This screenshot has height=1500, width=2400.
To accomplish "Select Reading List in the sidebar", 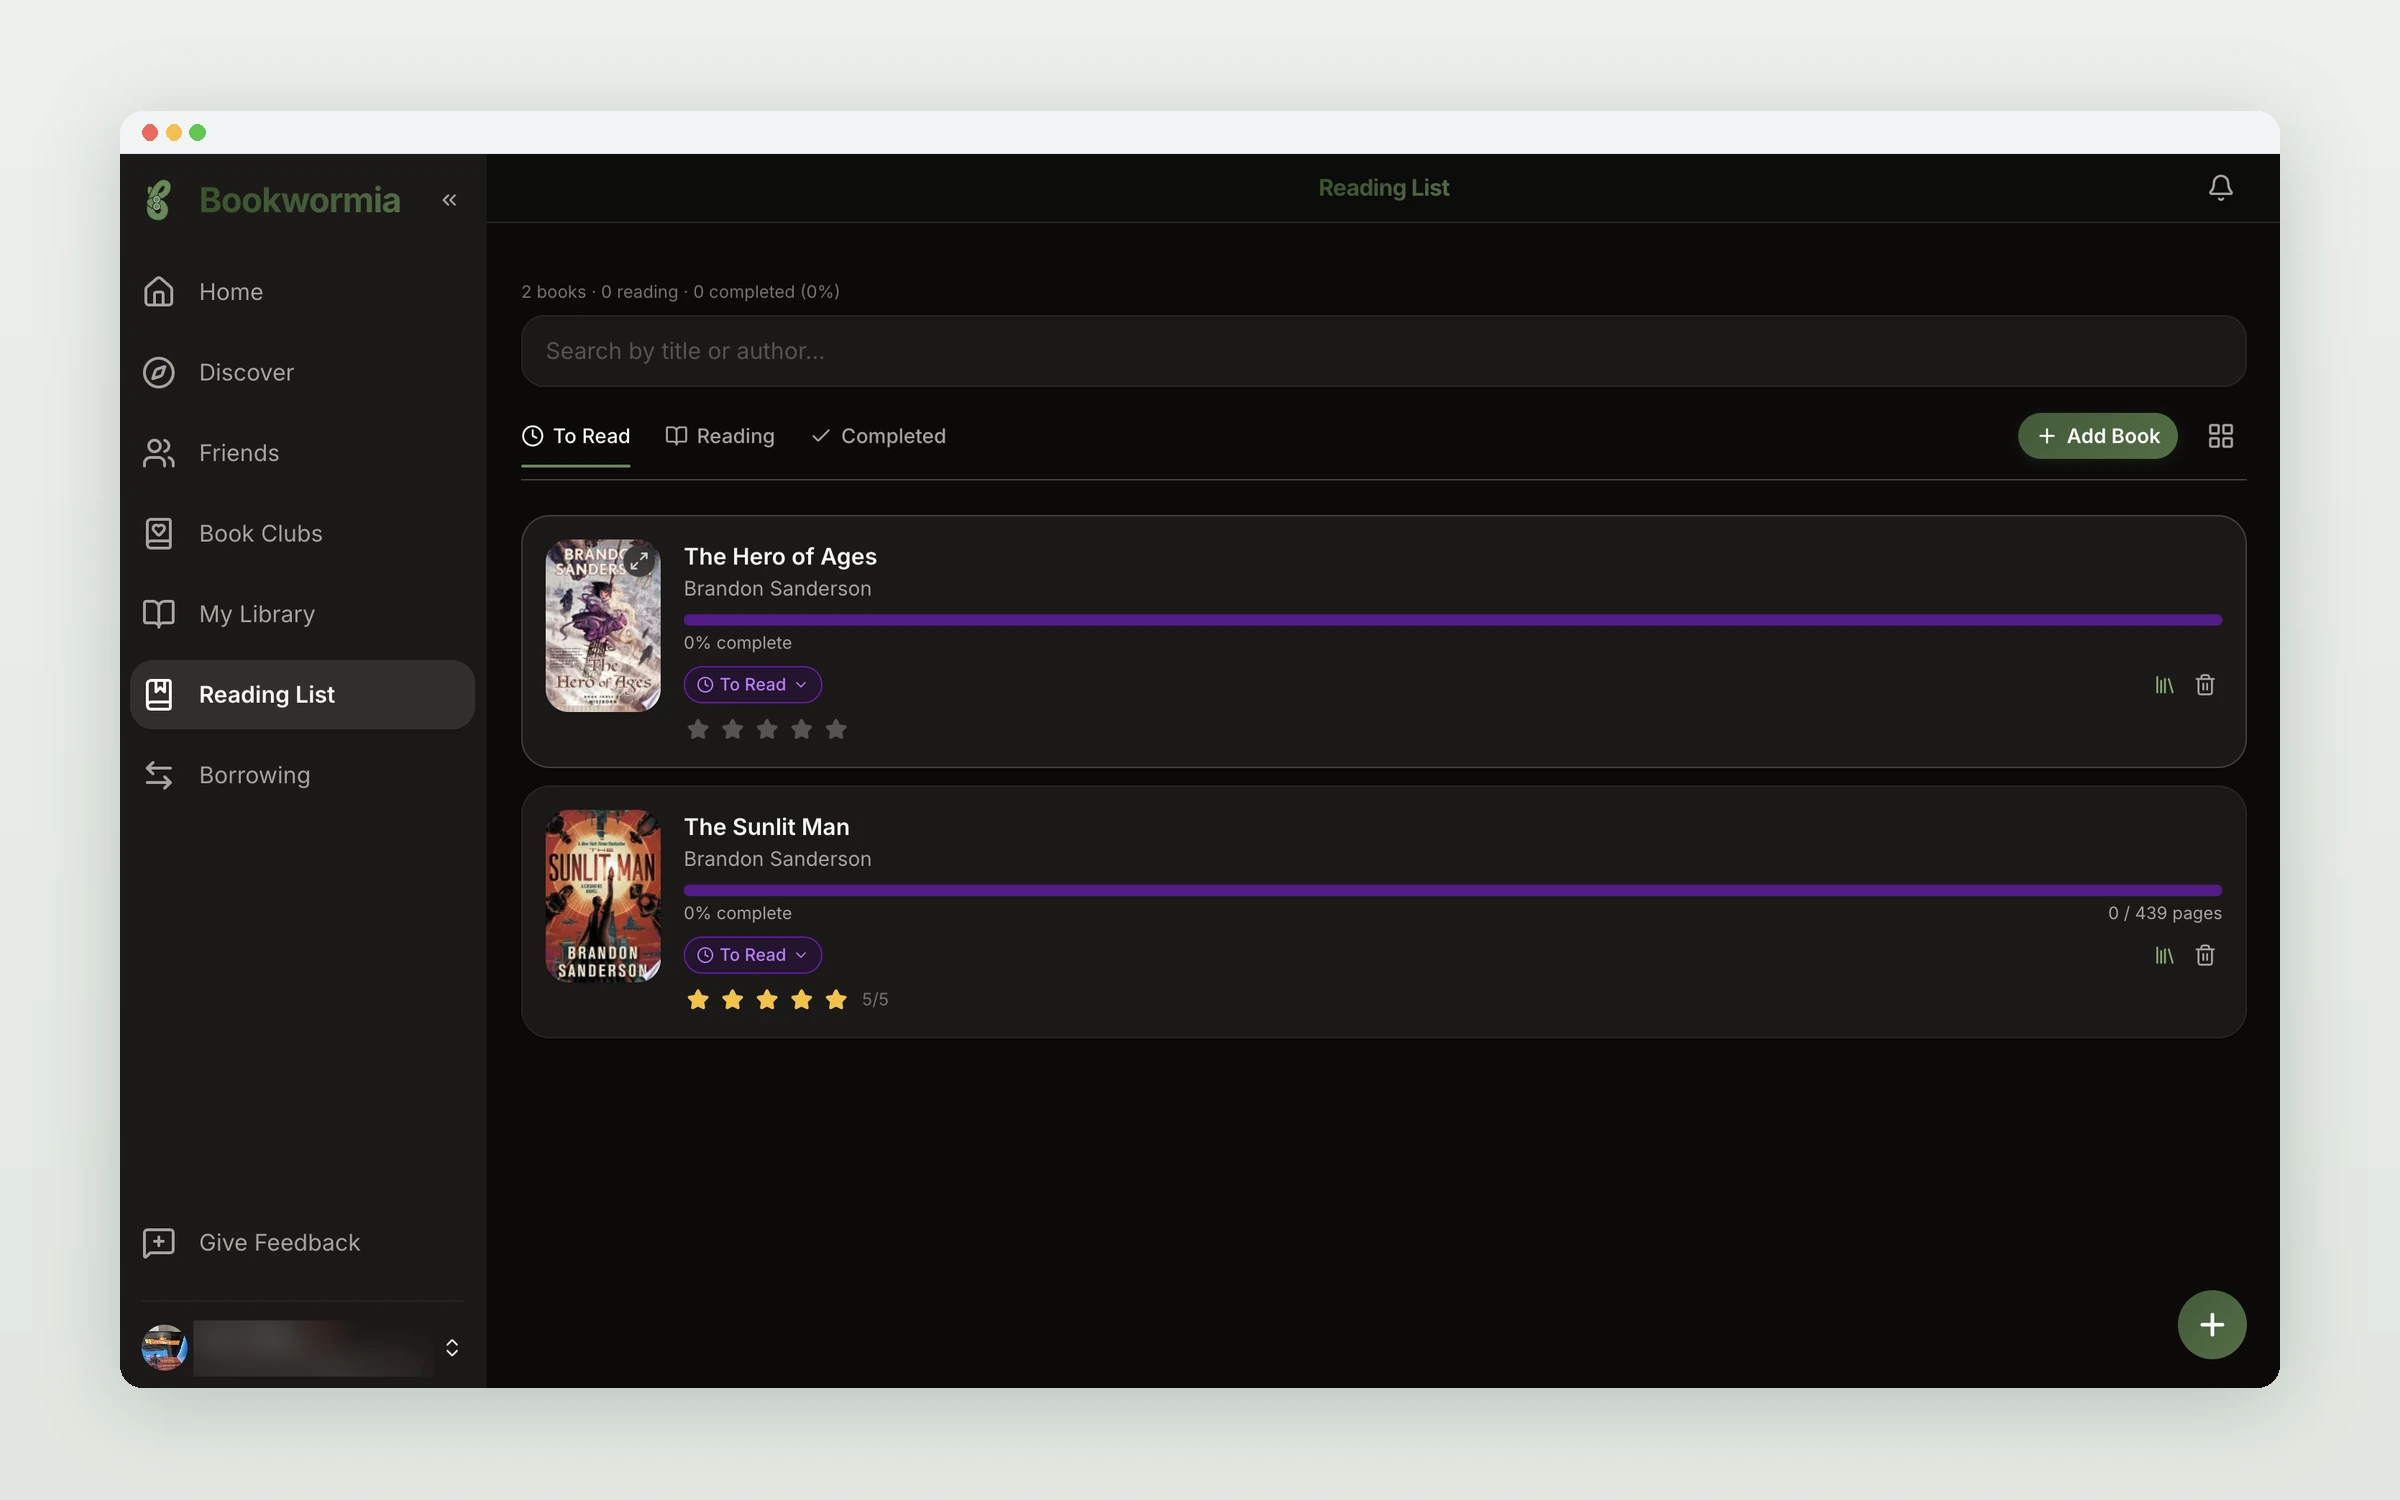I will pyautogui.click(x=302, y=694).
